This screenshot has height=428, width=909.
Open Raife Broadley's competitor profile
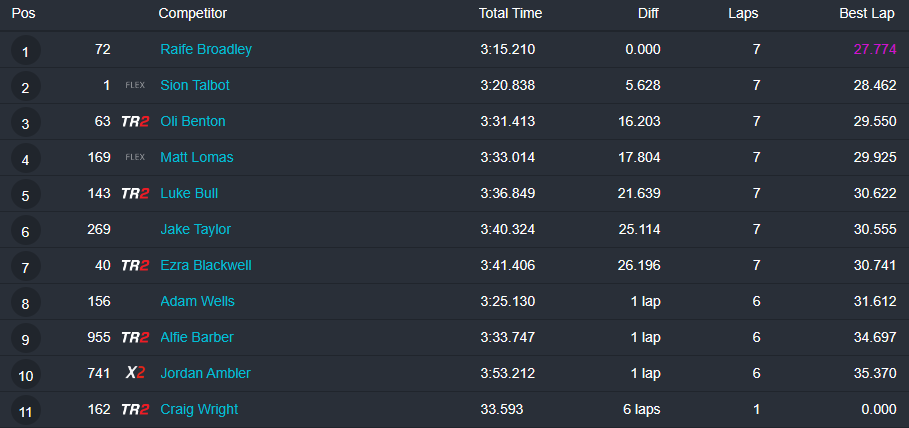[206, 49]
